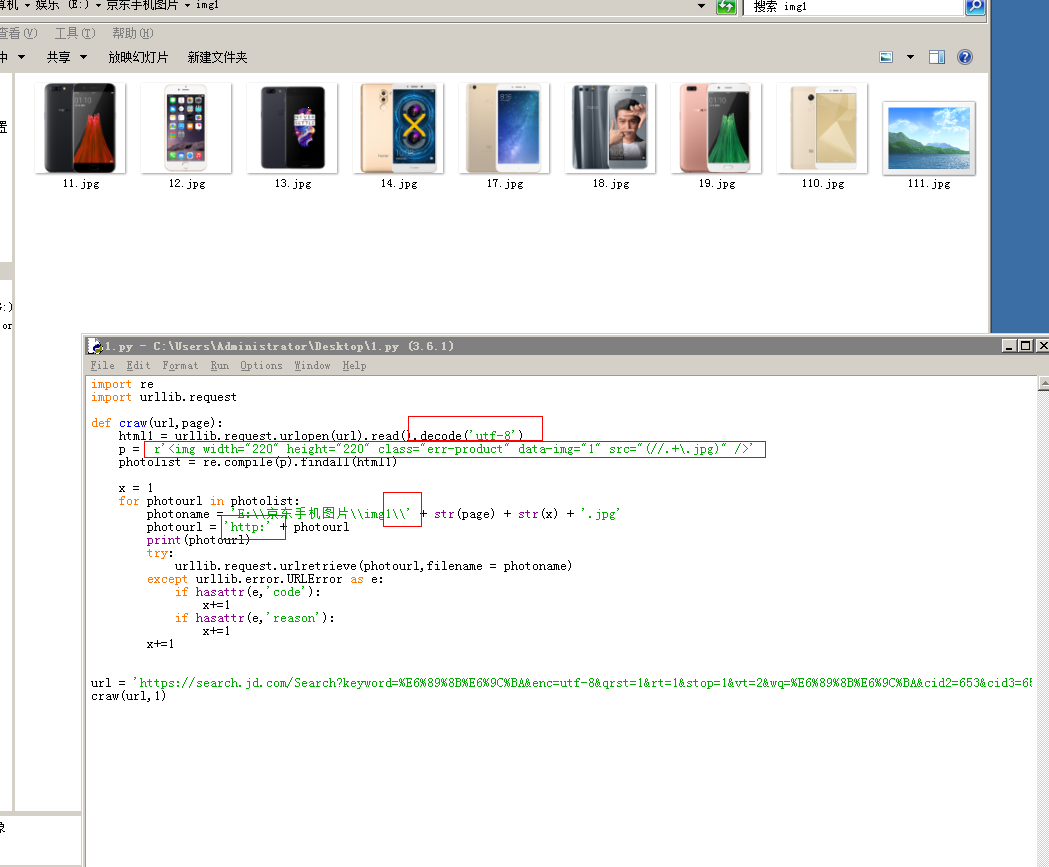Open the Options menu in IDLE
1049x867 pixels.
pos(261,365)
